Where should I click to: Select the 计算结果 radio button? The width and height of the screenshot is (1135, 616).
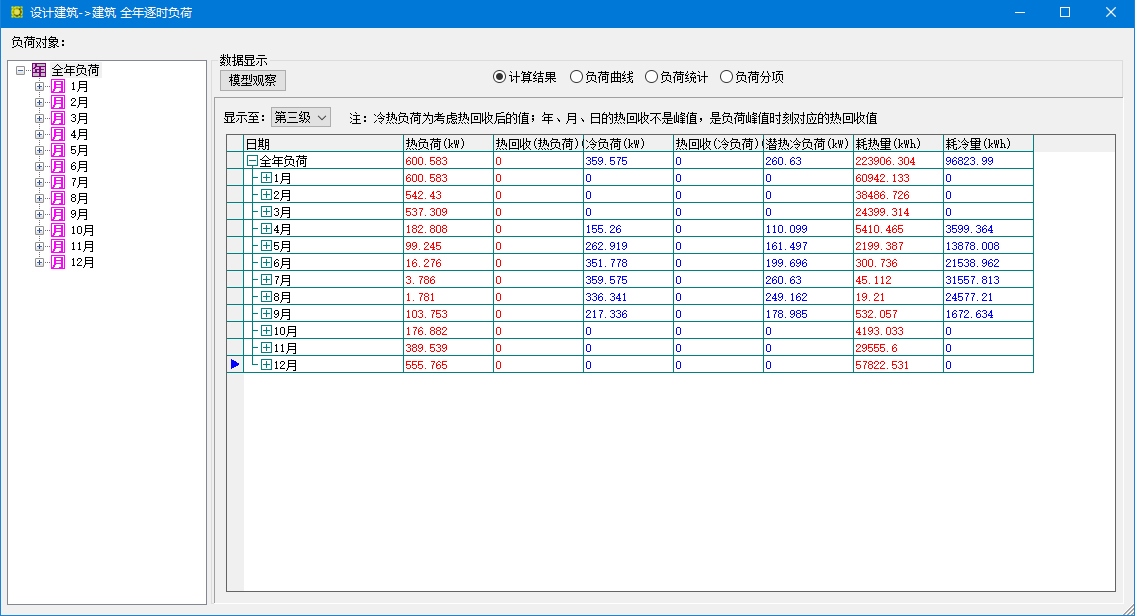[x=500, y=77]
